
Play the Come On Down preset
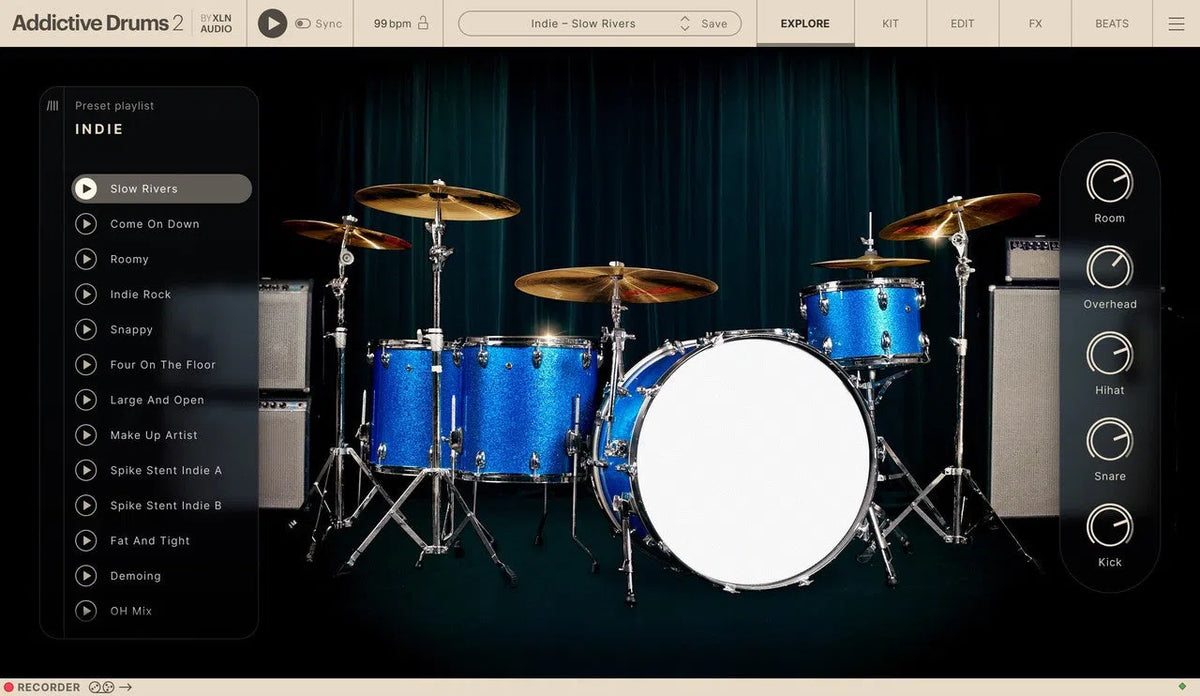tap(86, 223)
